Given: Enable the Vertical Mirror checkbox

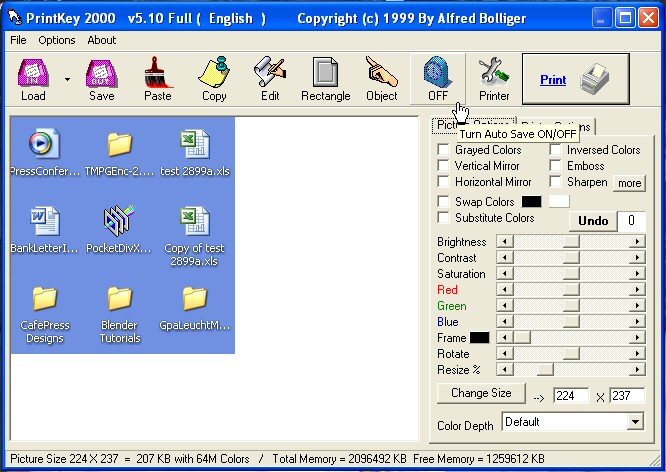Looking at the screenshot, I should (x=443, y=165).
